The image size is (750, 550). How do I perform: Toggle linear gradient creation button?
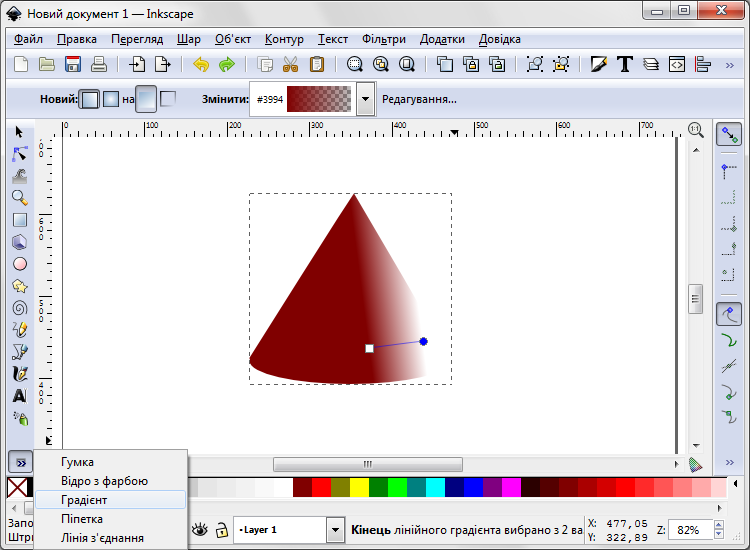click(89, 99)
